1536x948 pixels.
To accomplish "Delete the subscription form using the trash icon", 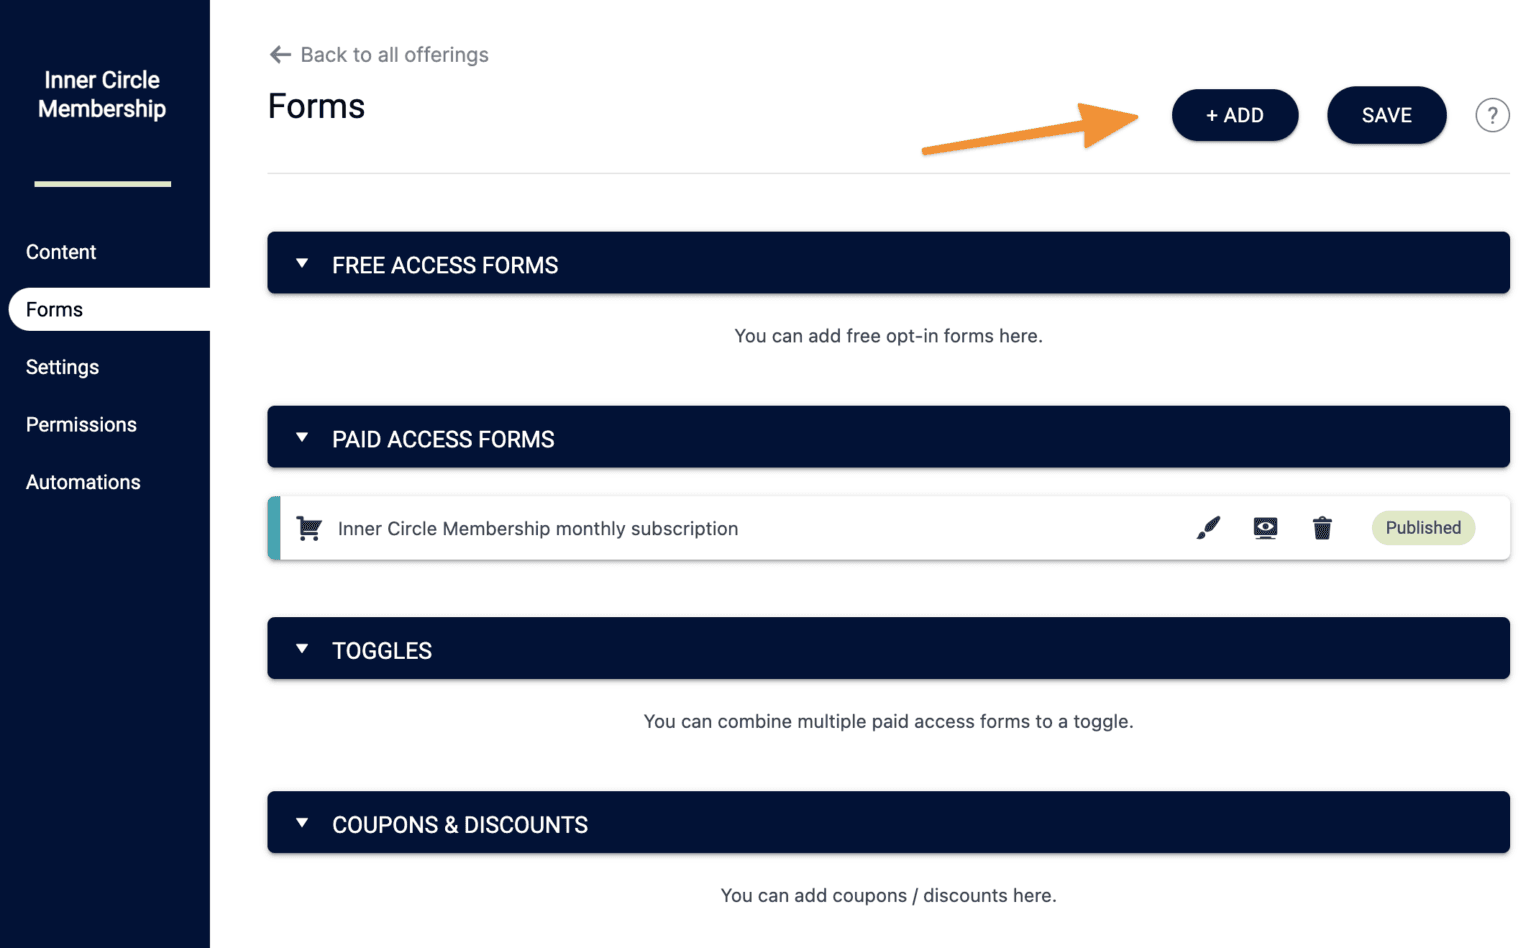I will pos(1322,527).
